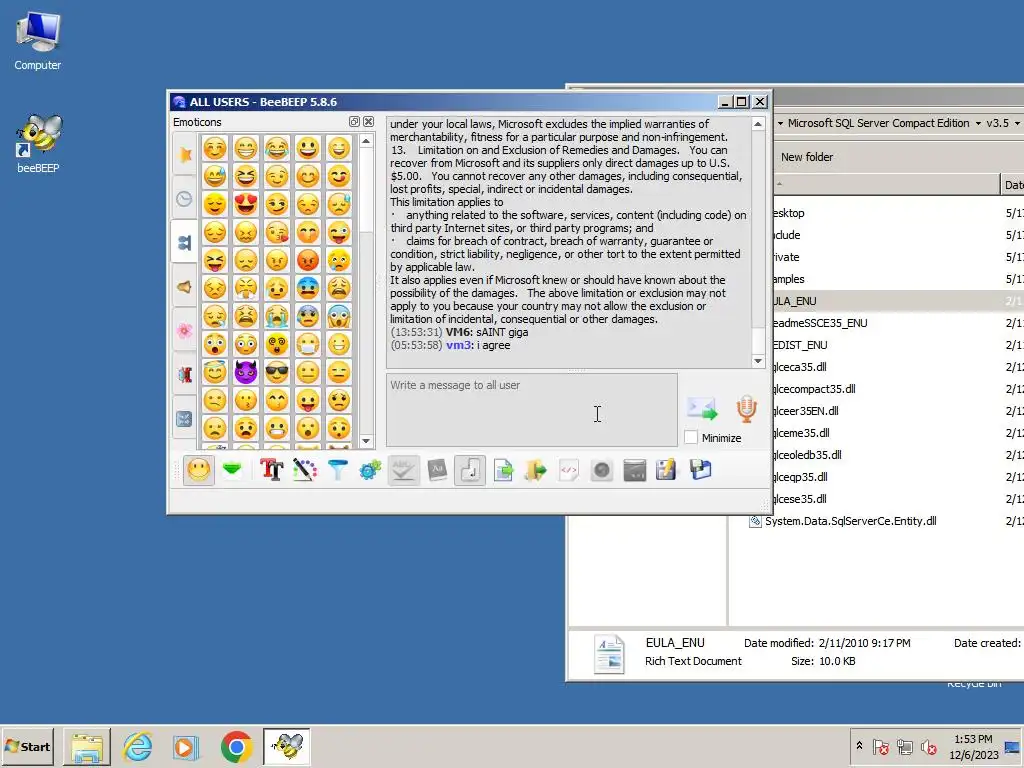The height and width of the screenshot is (768, 1024).
Task: Insert the sunglasses emoji
Action: point(277,372)
